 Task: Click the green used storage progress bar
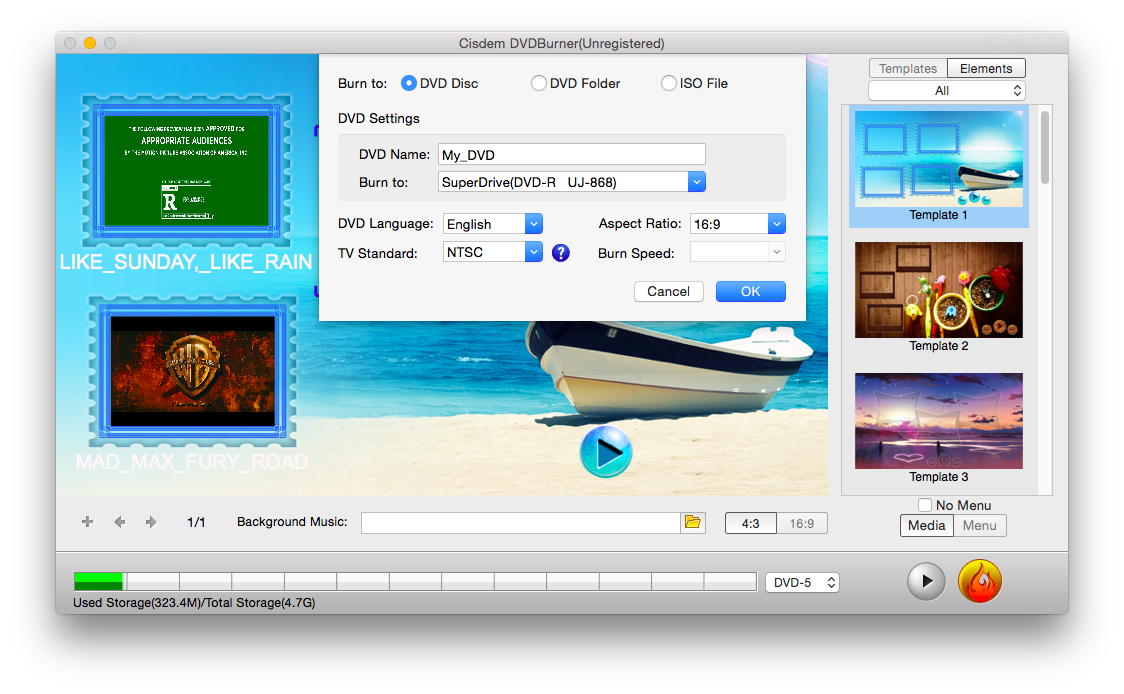pyautogui.click(x=96, y=581)
